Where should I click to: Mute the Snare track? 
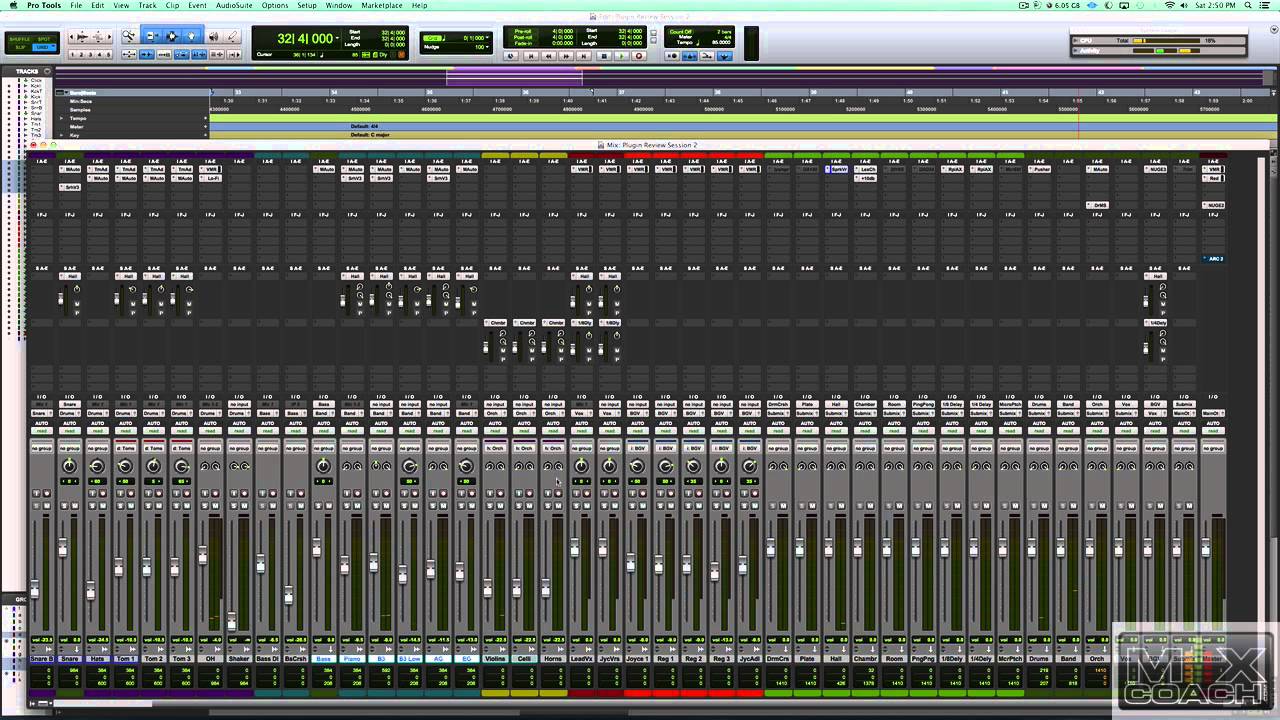pyautogui.click(x=75, y=506)
